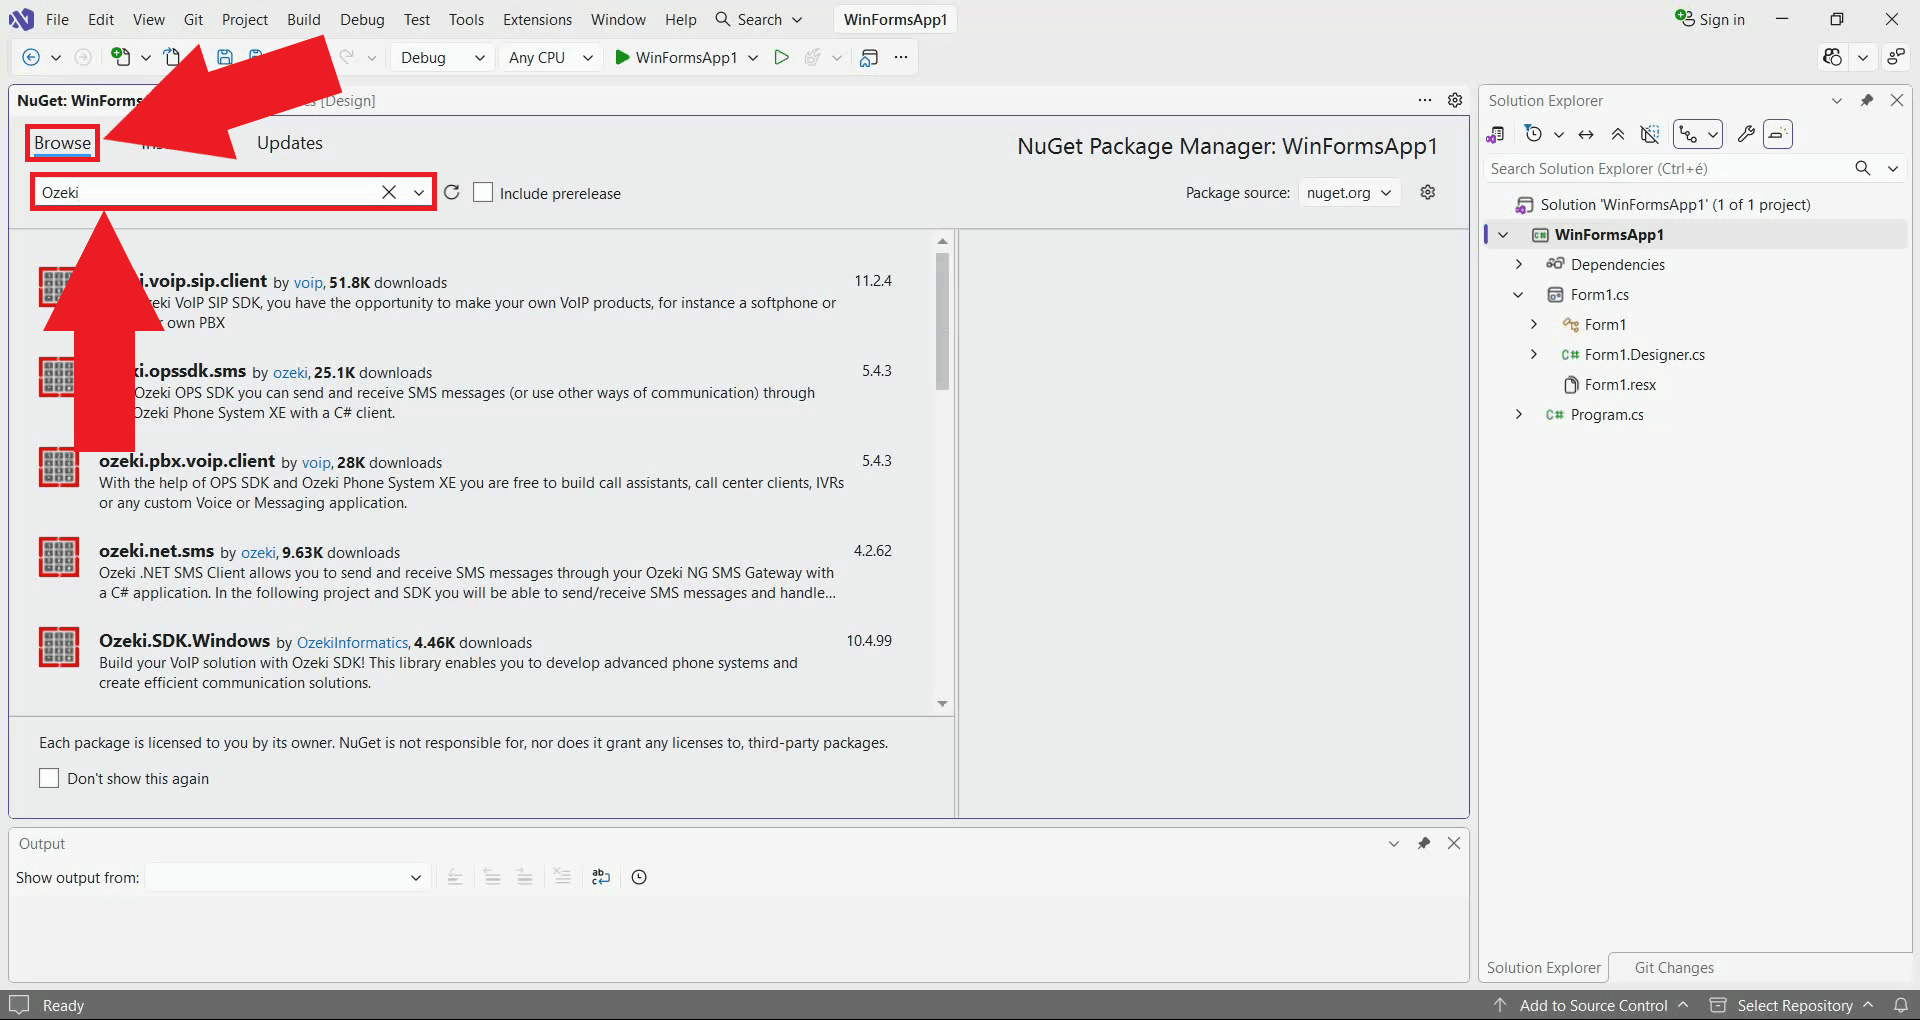Switch Solution Explorer views icon

tap(1496, 134)
